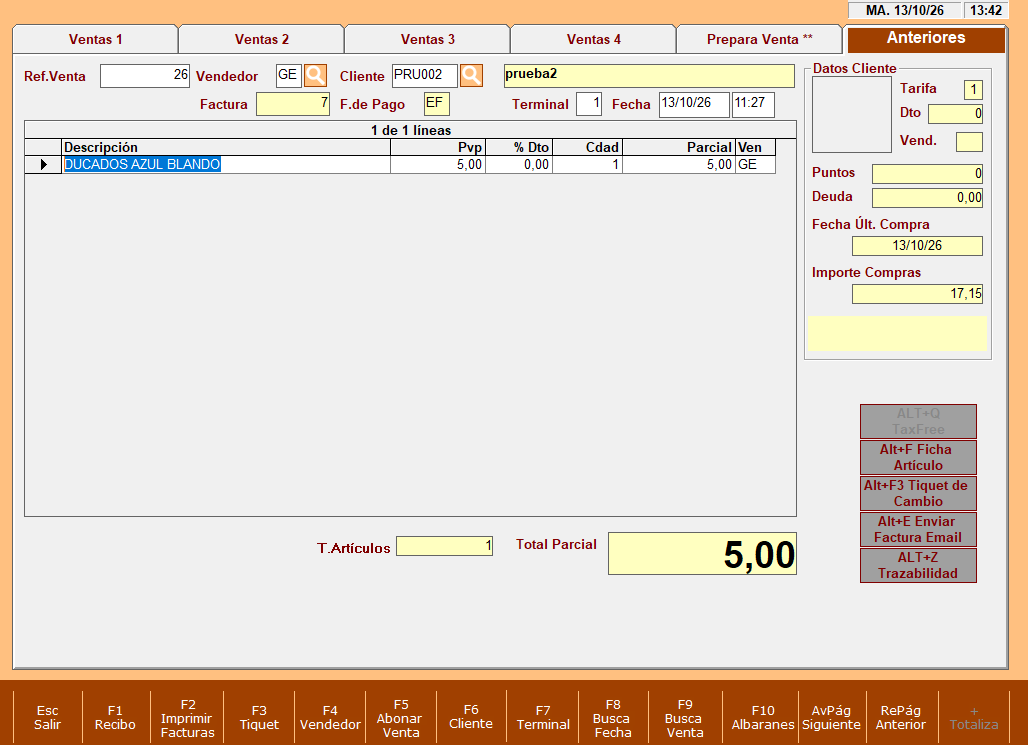
Task: Click F9 Busca Venta
Action: 684,717
